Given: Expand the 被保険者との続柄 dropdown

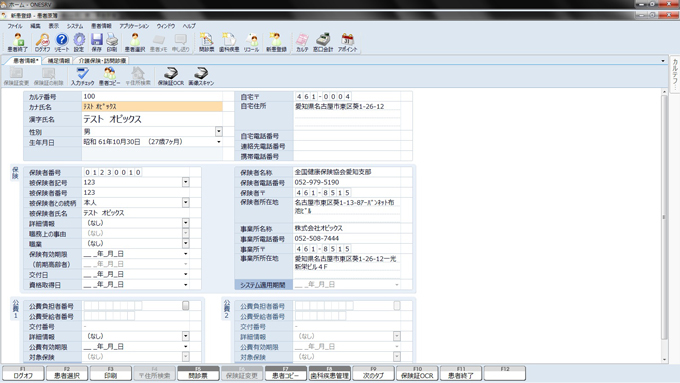Looking at the screenshot, I should [186, 203].
